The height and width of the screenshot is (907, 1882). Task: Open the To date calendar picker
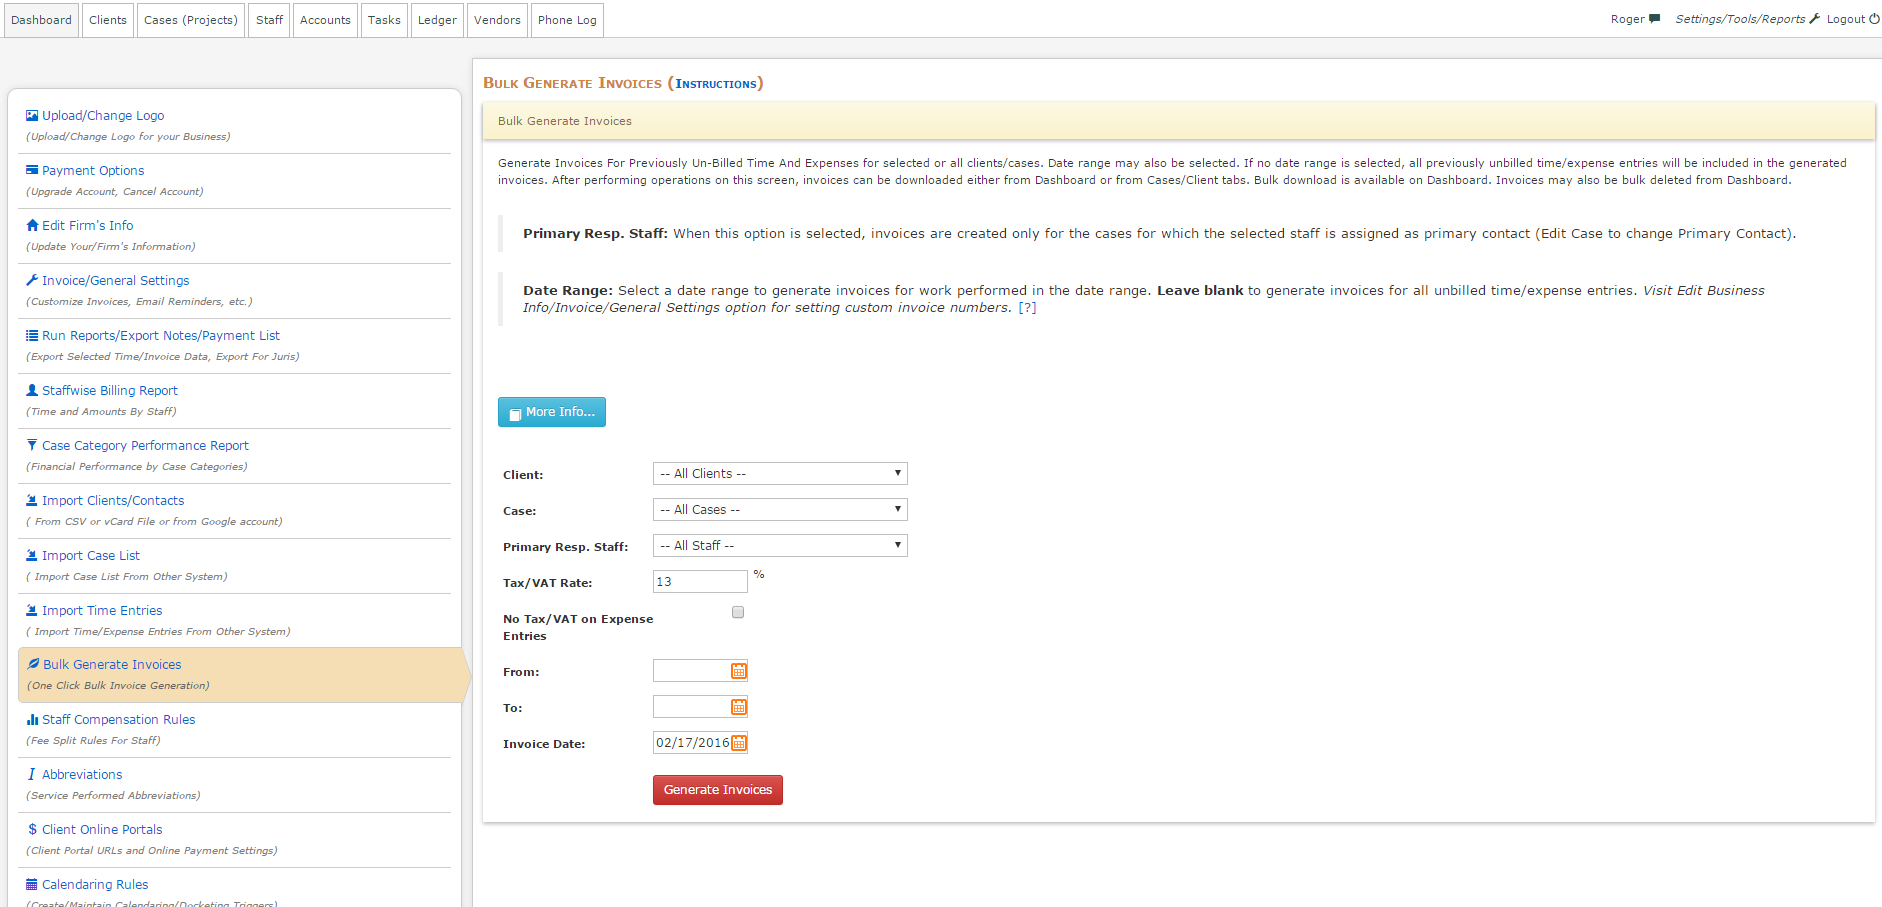[739, 707]
